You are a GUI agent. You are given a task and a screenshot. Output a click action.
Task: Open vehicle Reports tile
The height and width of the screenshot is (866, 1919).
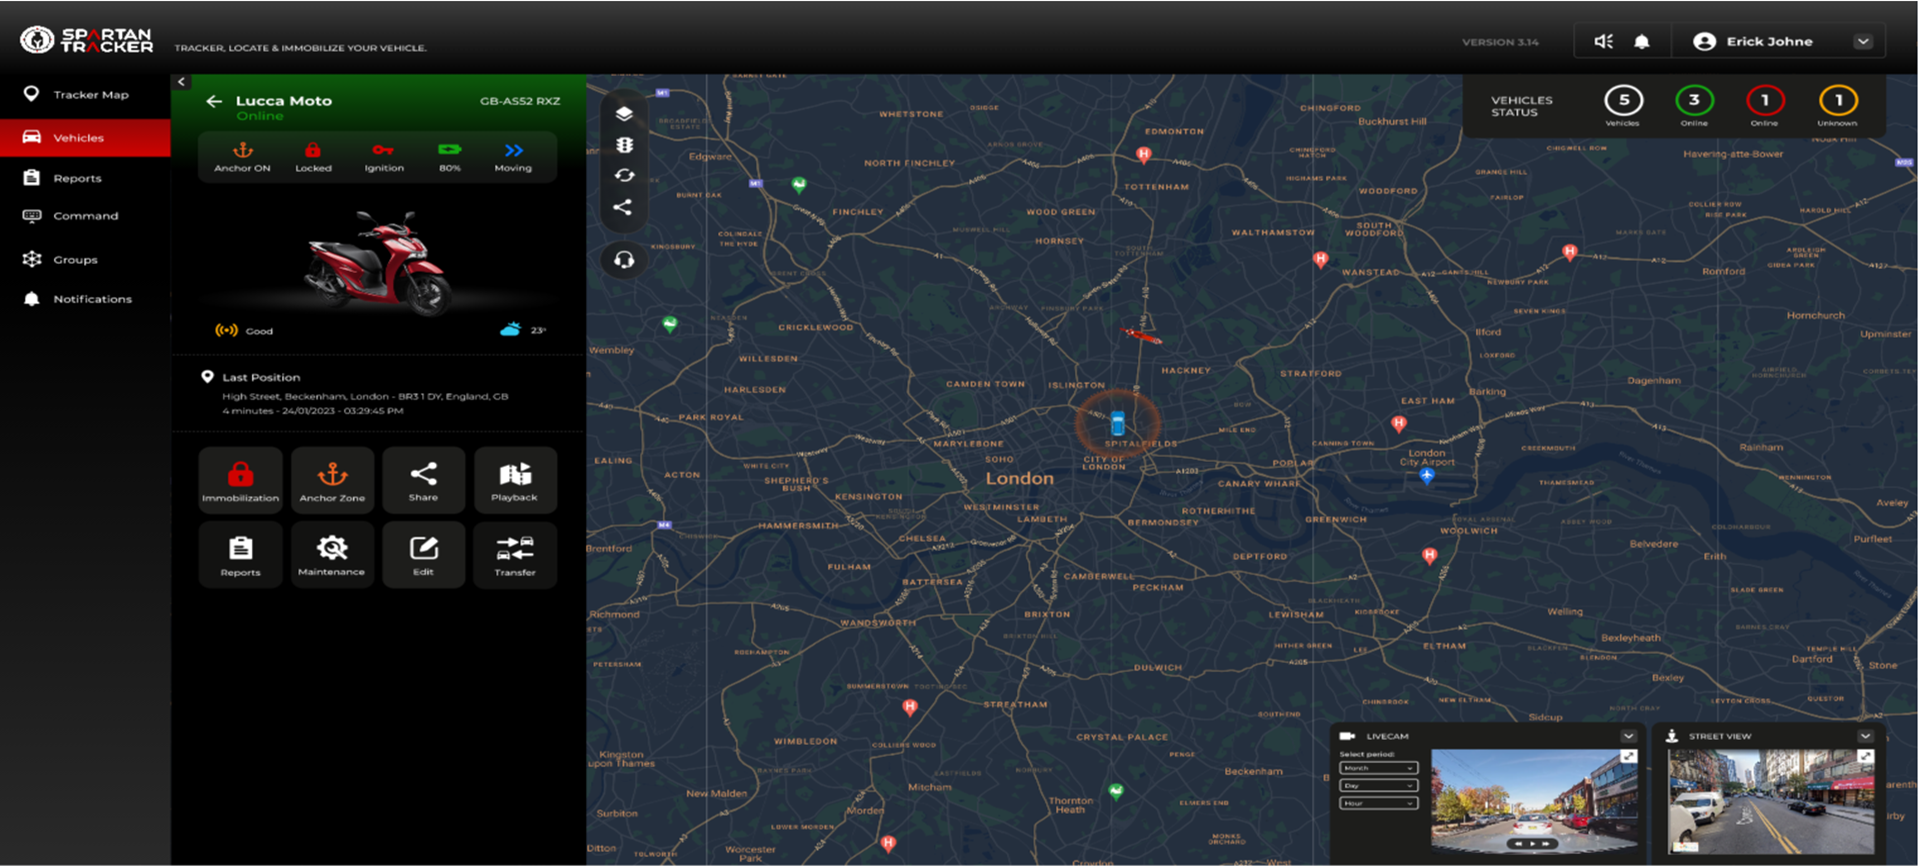(240, 555)
